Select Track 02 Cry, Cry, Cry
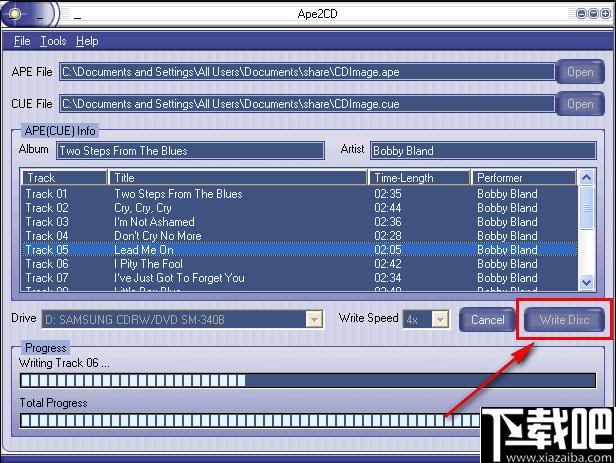This screenshot has height=463, width=616. 300,208
